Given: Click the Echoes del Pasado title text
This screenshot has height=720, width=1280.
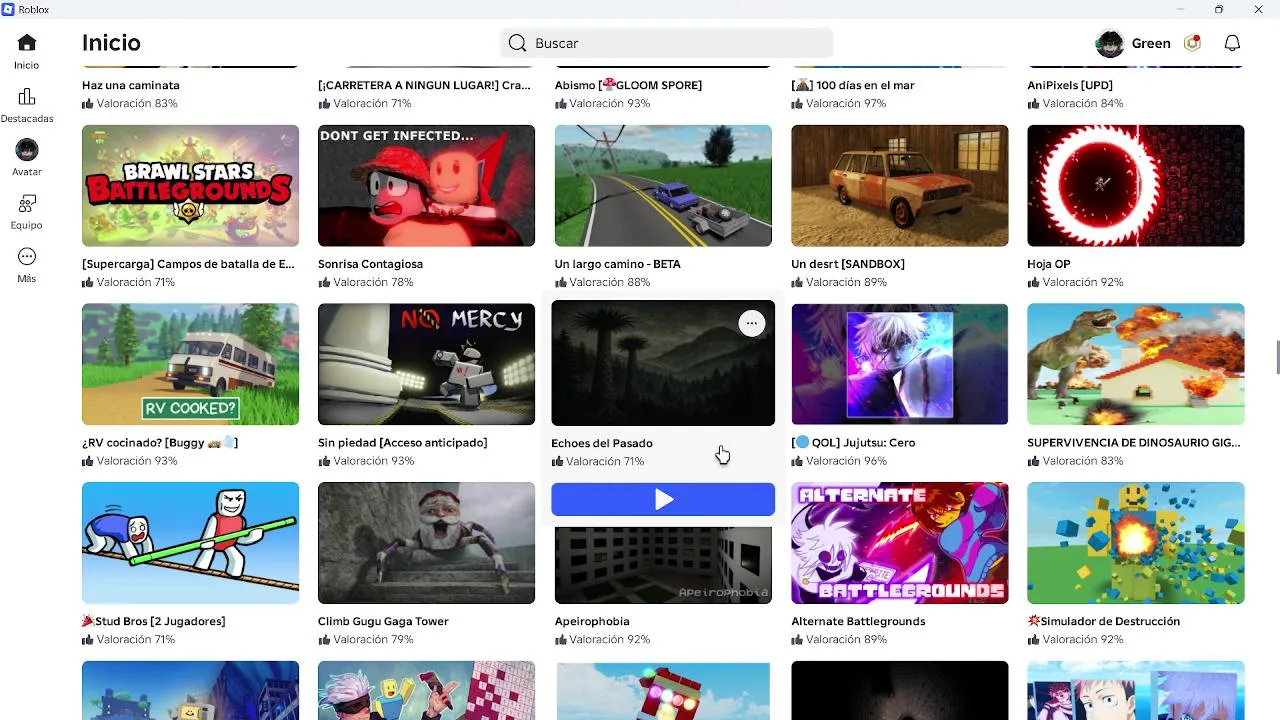Looking at the screenshot, I should click(x=602, y=443).
